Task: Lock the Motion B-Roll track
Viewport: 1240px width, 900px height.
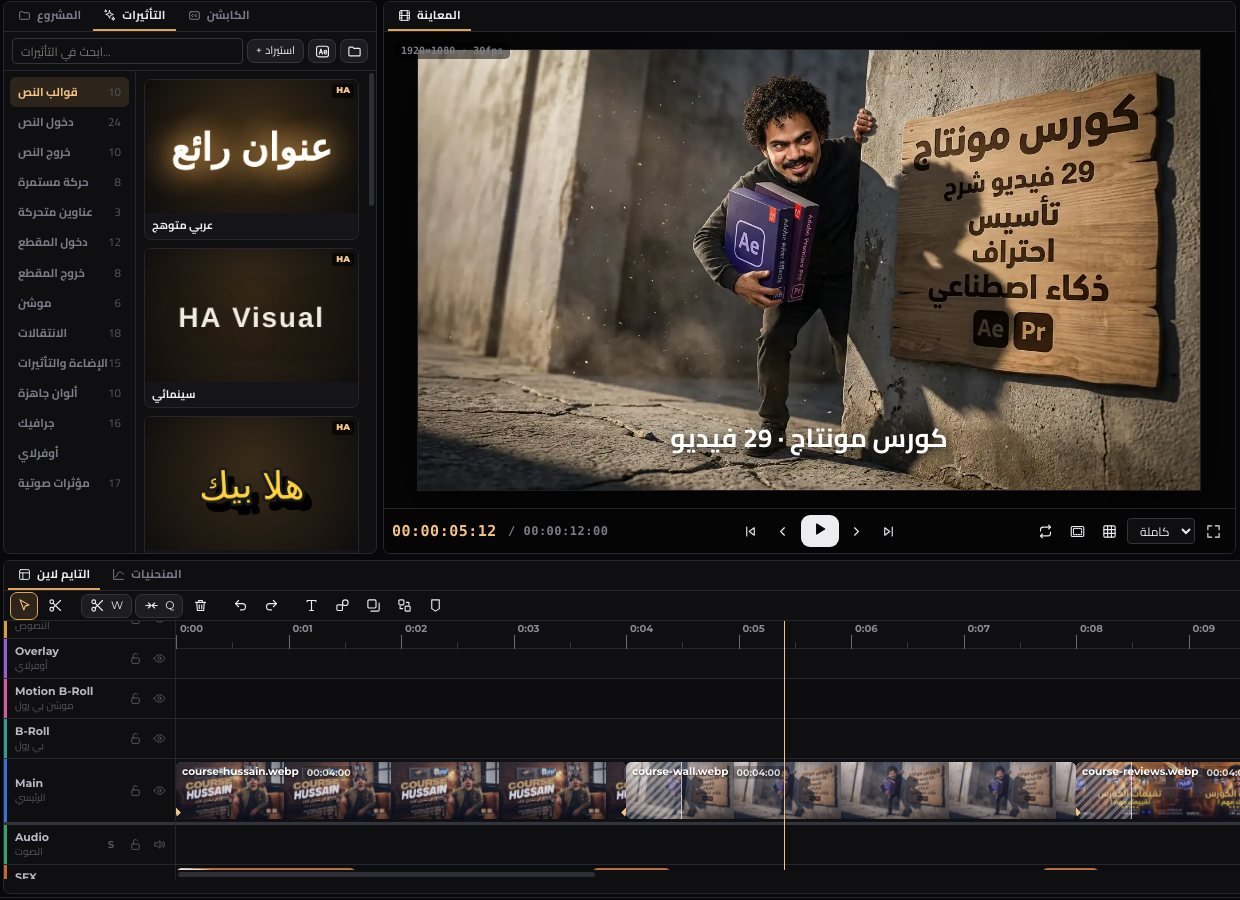Action: tap(135, 698)
